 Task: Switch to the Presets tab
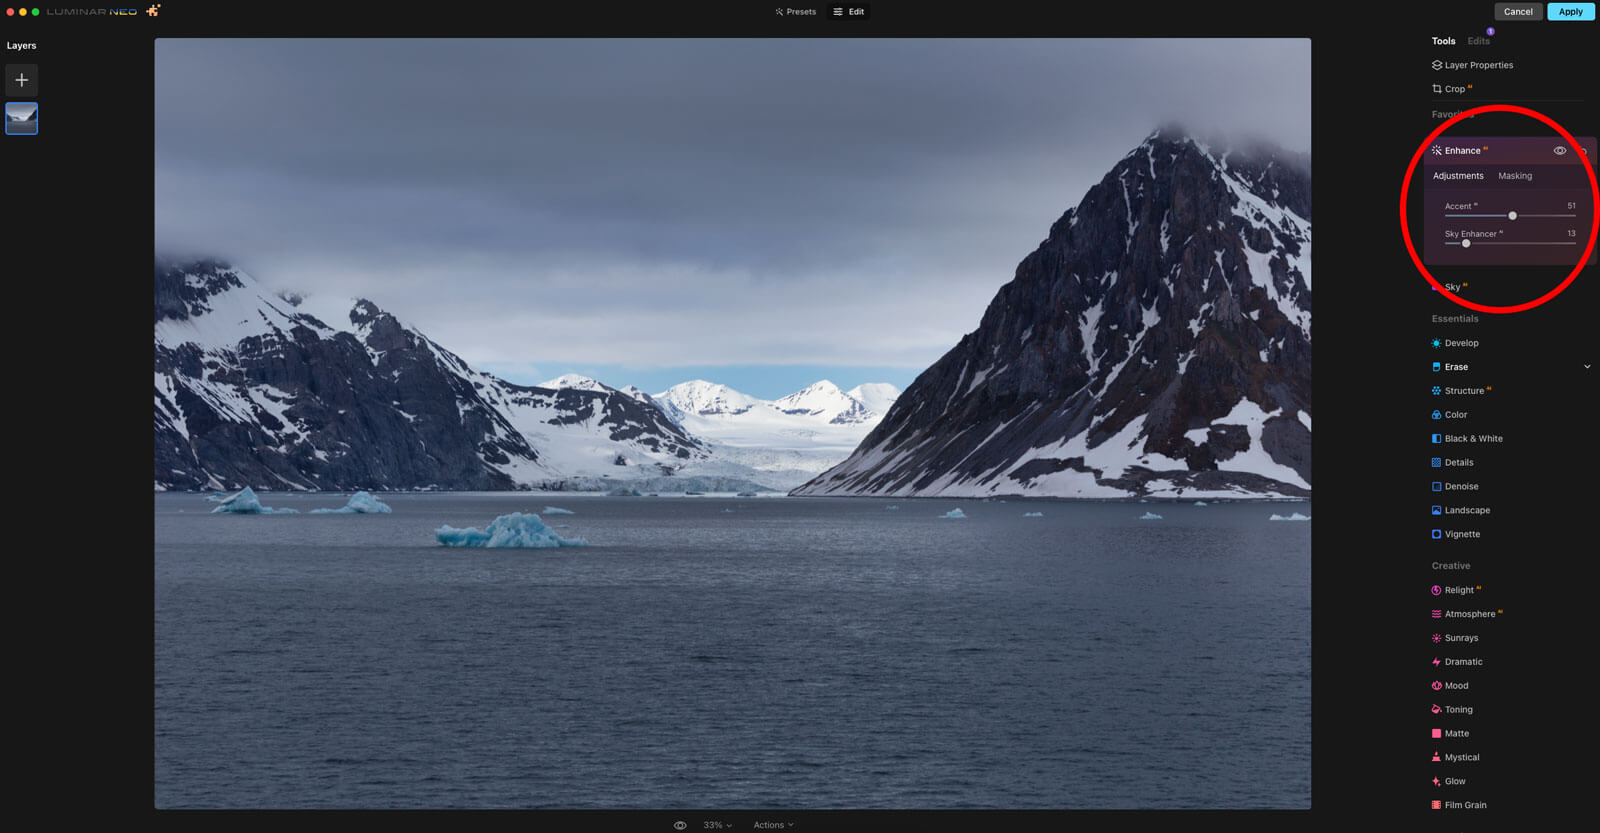[x=796, y=12]
